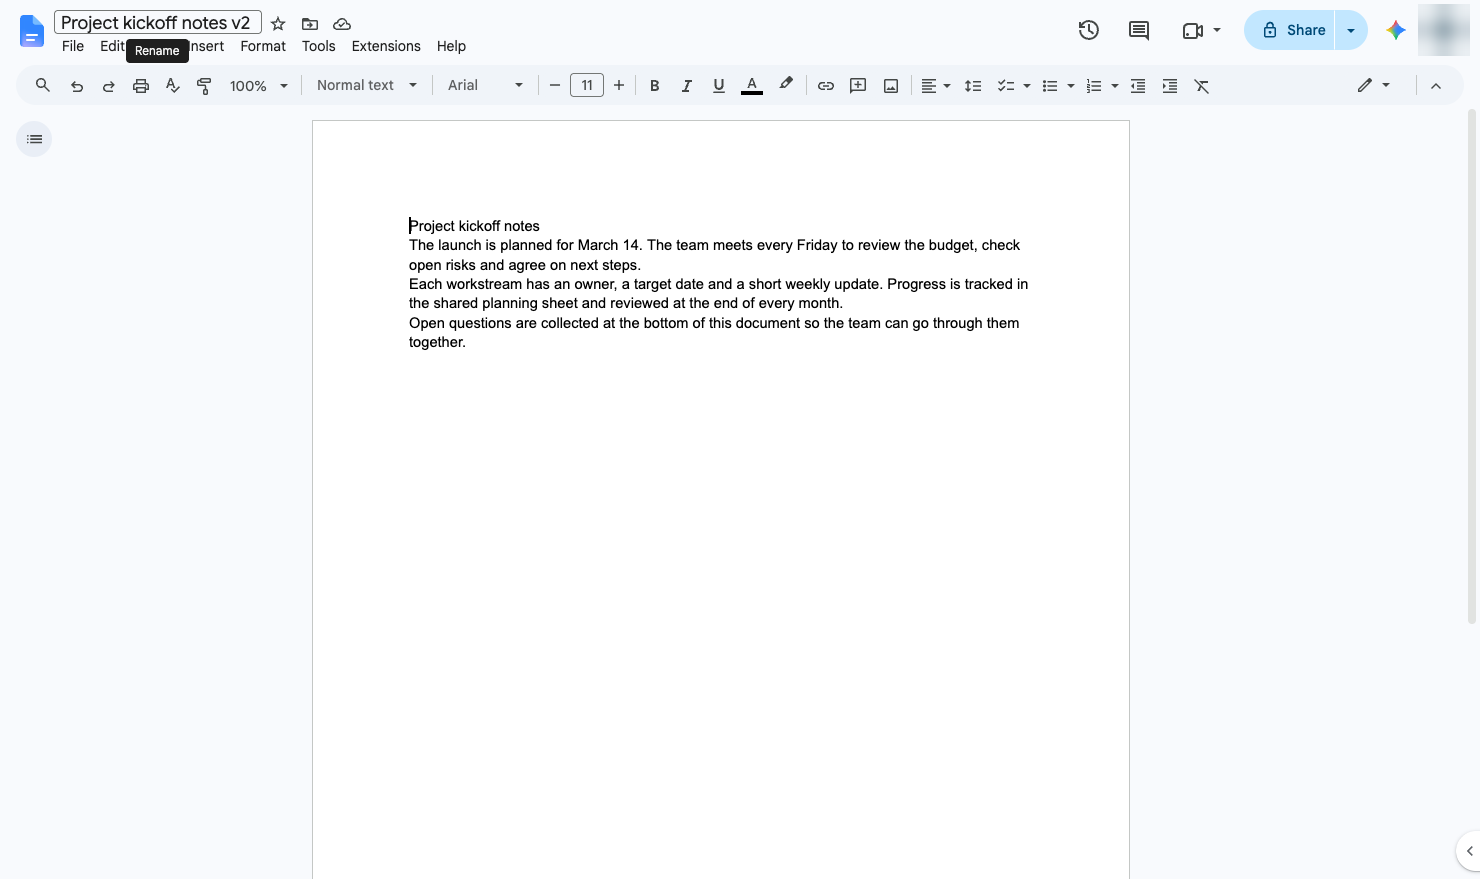Image resolution: width=1480 pixels, height=879 pixels.
Task: Open the Arial font dropdown
Action: 486,86
